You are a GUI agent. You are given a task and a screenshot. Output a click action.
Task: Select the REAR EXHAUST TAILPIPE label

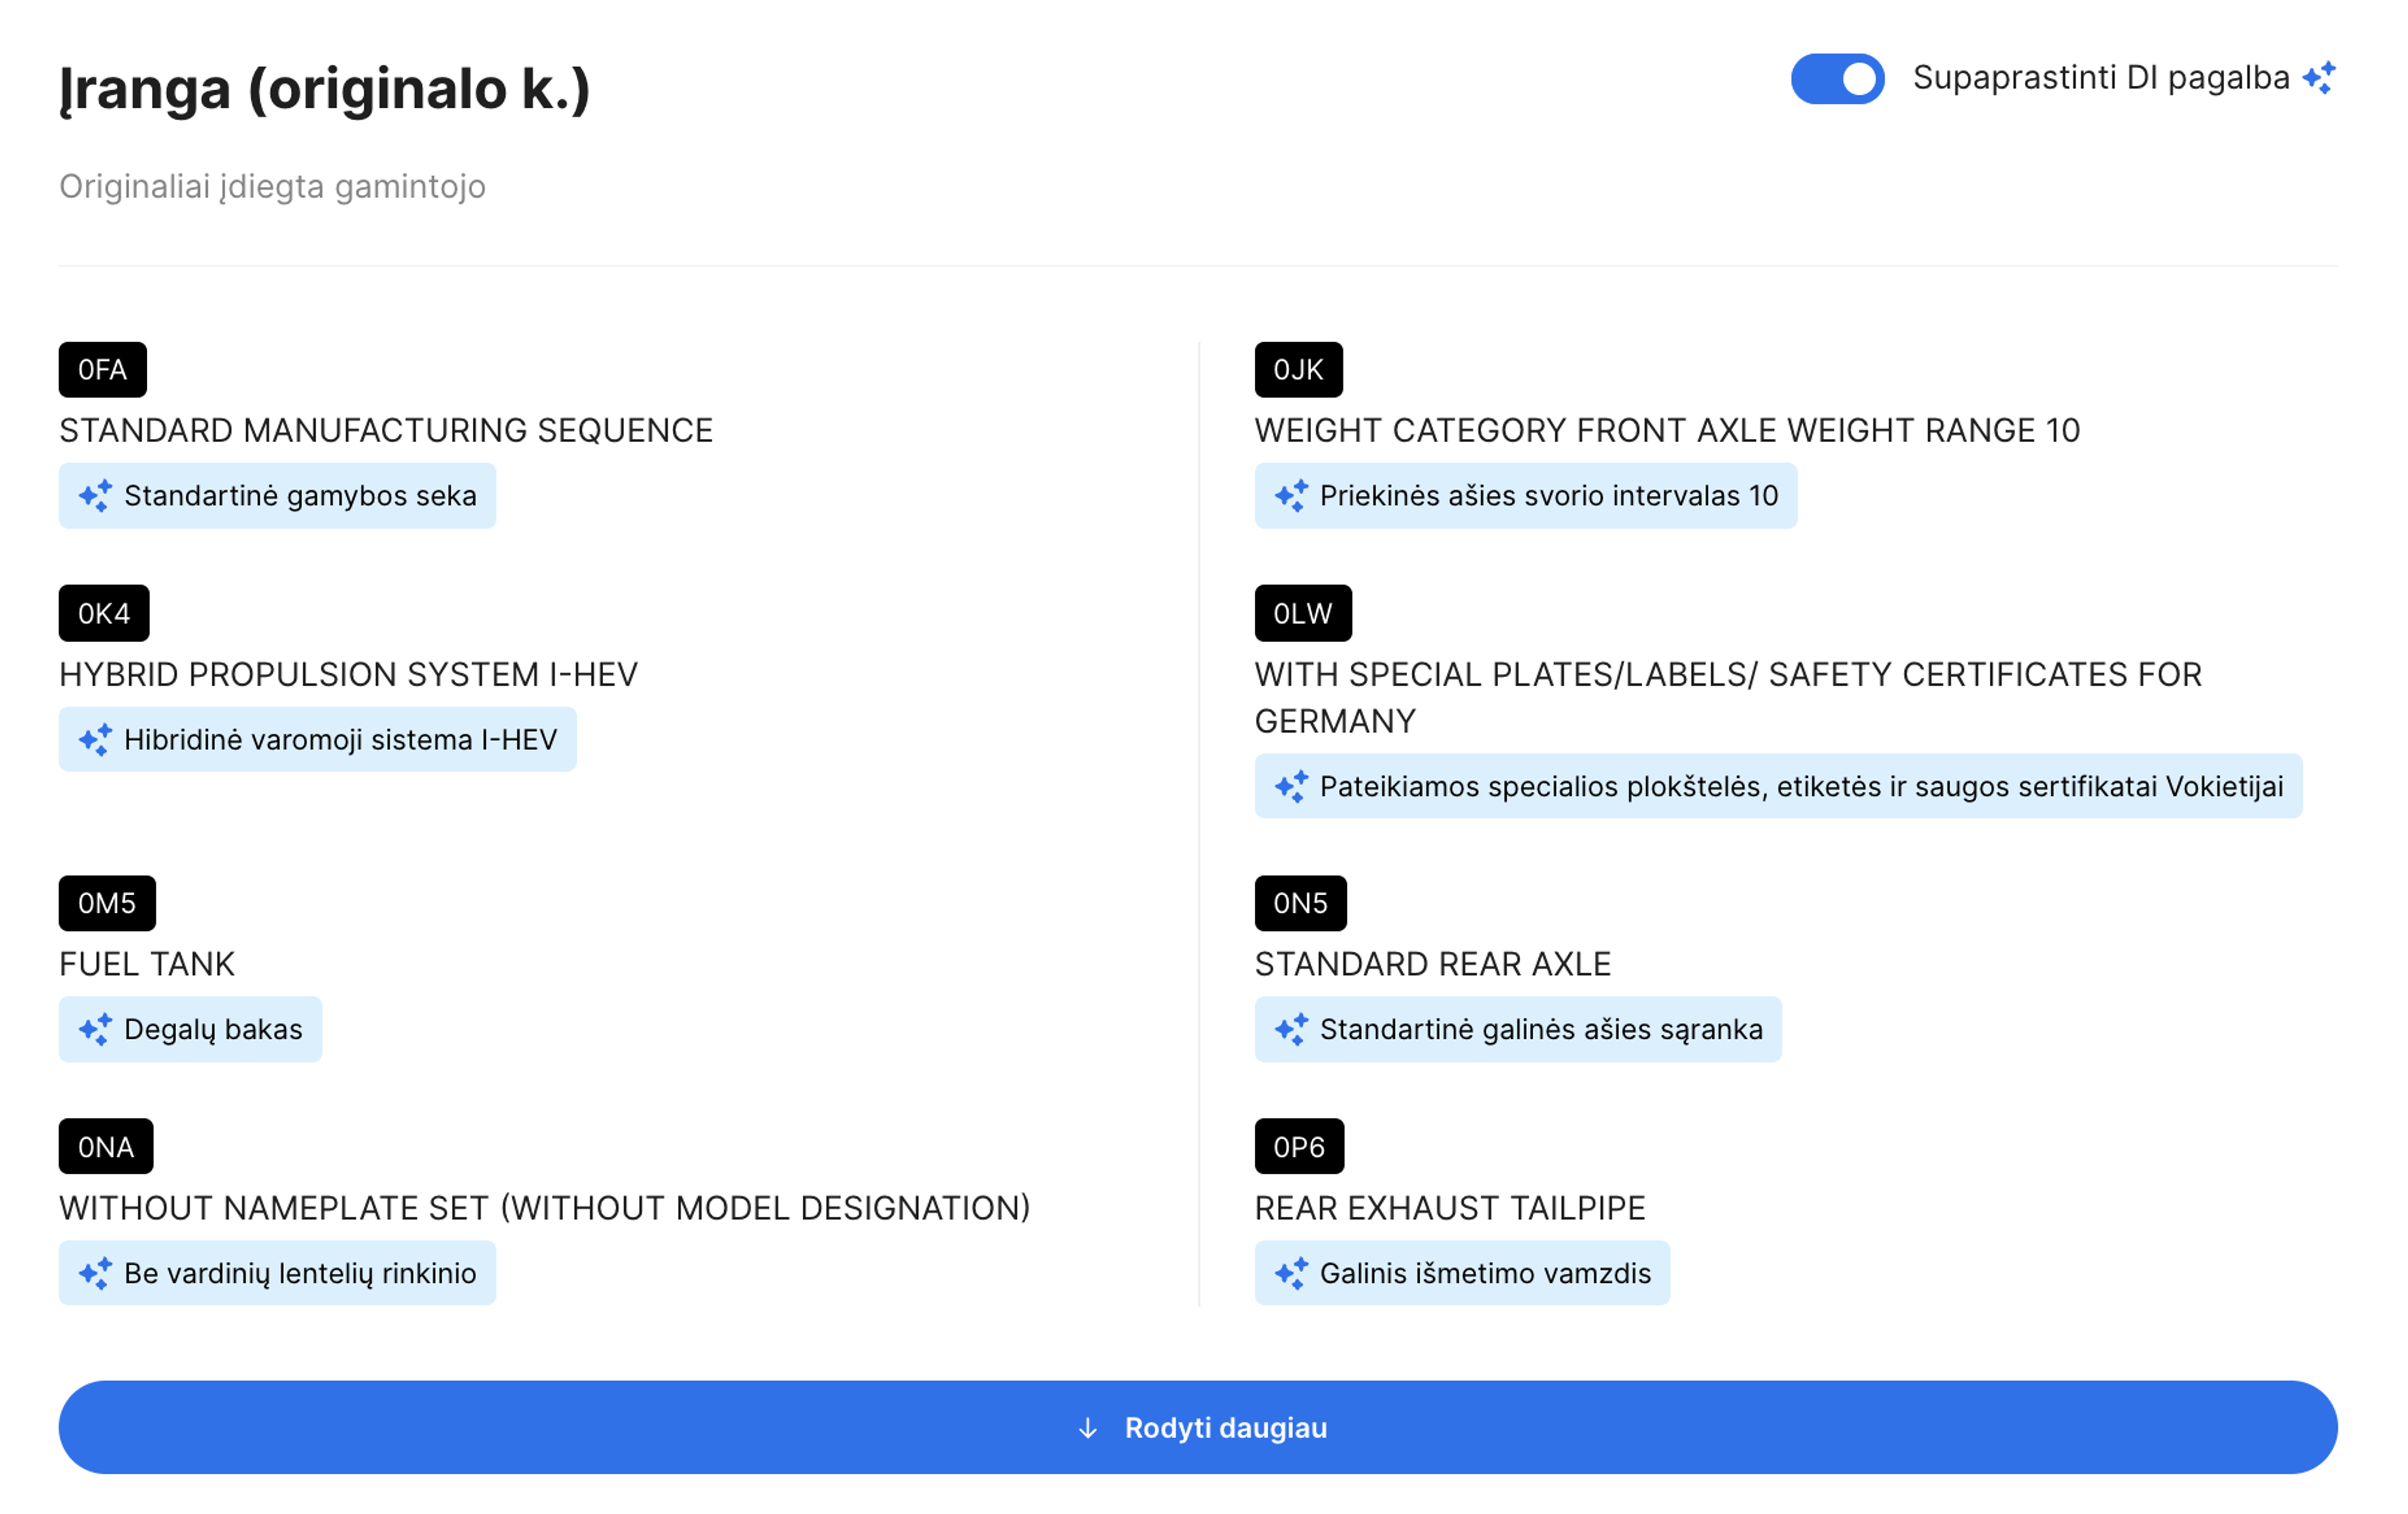(x=1450, y=1208)
